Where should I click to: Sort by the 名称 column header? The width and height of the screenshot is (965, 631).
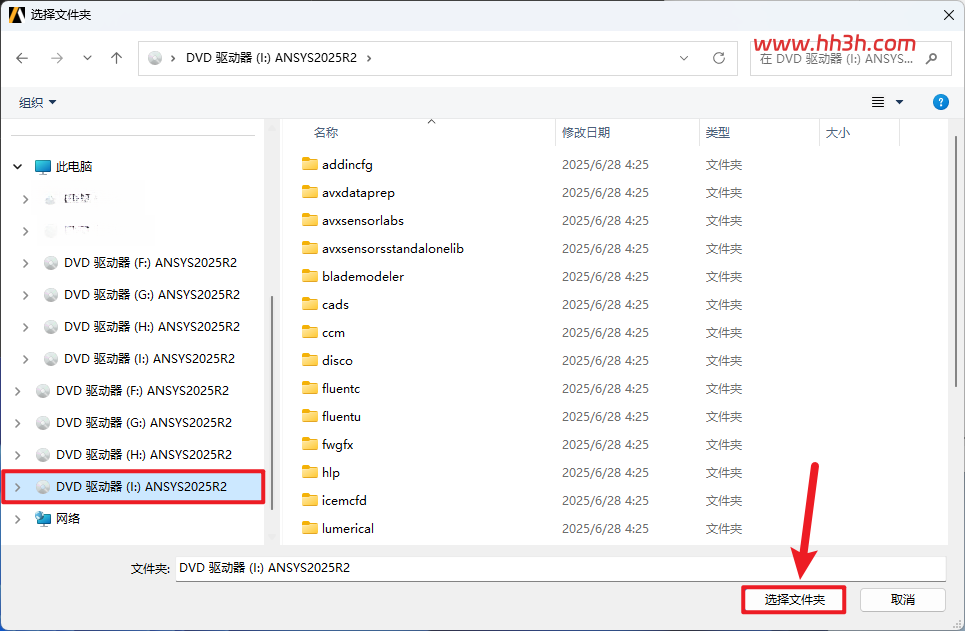(x=326, y=132)
